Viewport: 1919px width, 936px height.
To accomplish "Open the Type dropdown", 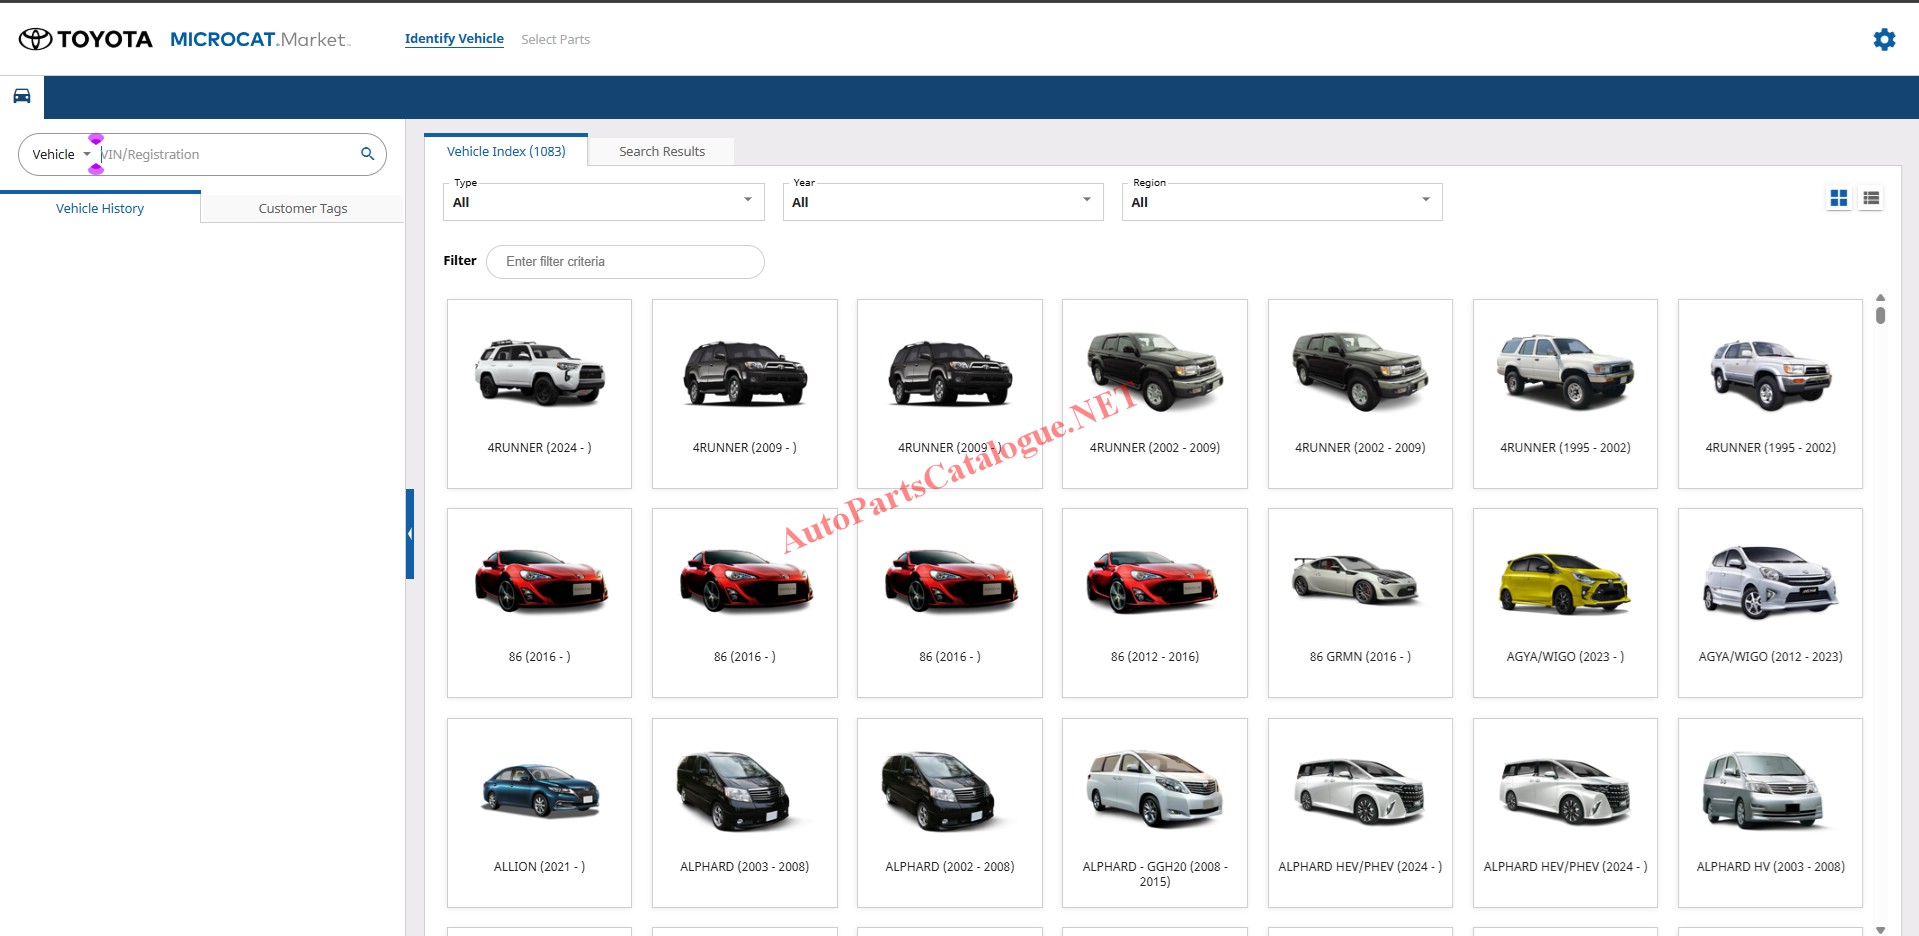I will [603, 202].
